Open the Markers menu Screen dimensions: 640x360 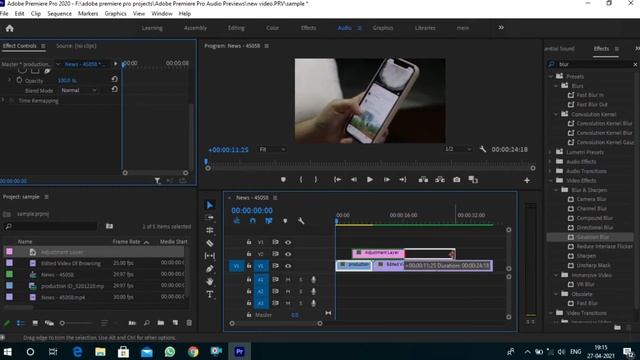coord(88,13)
